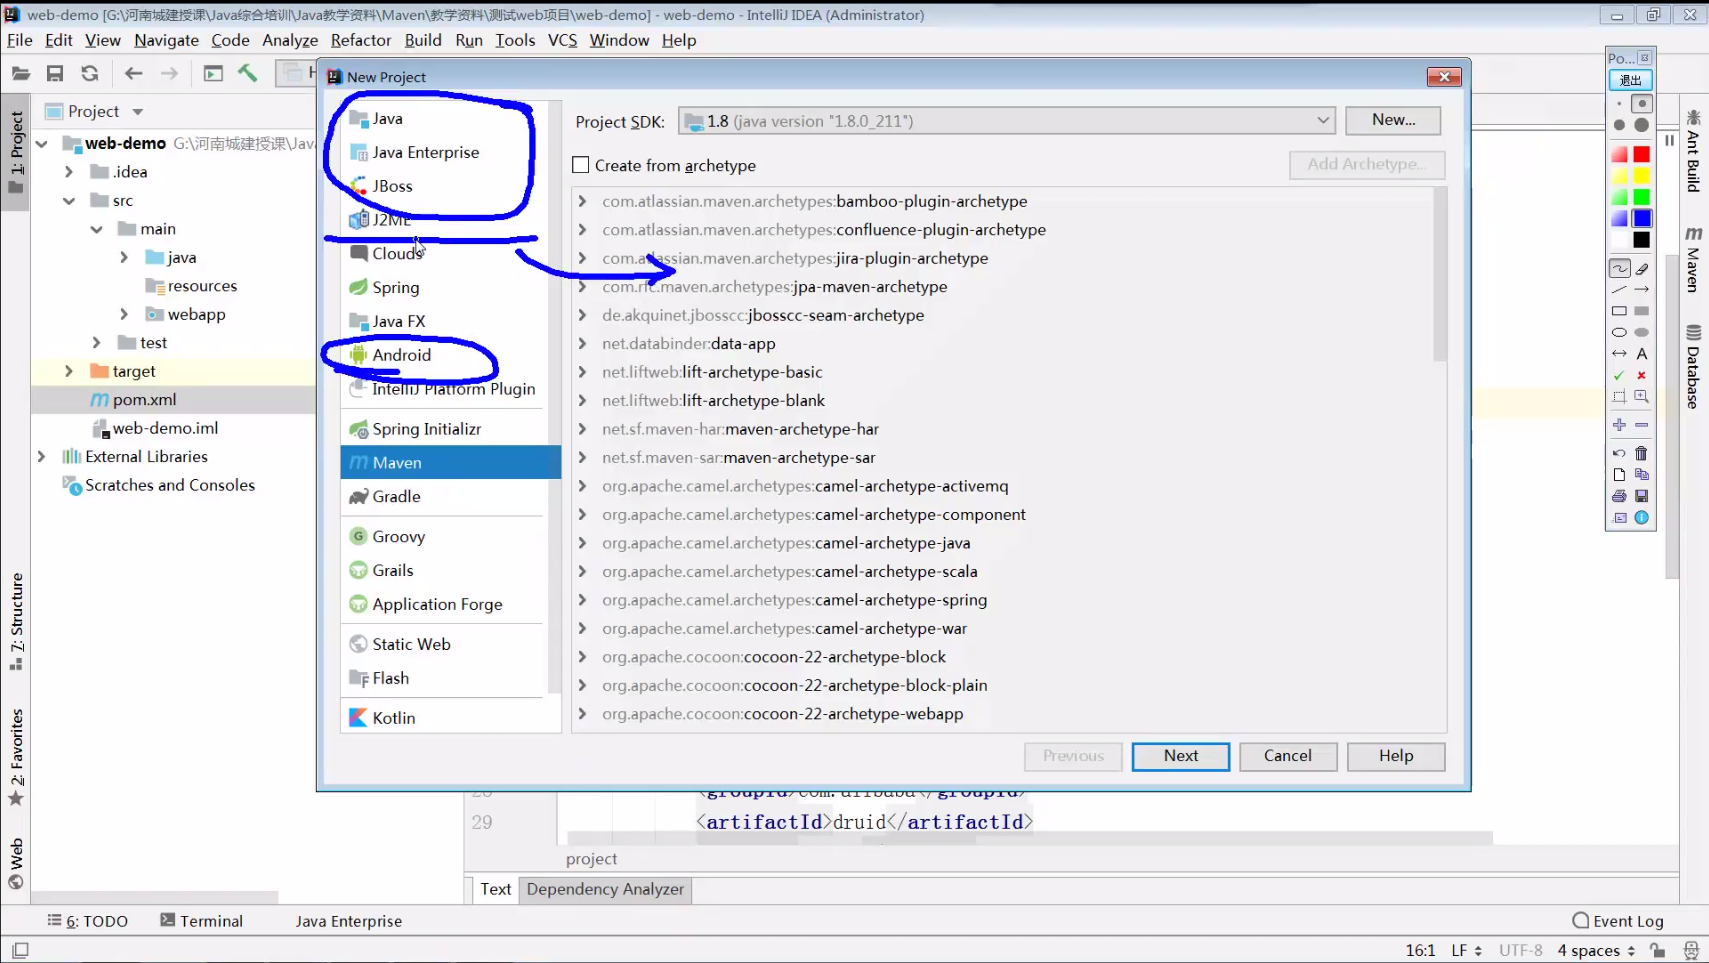Viewport: 1709px width, 963px height.
Task: Open the Project view dropdown arrow
Action: 138,111
